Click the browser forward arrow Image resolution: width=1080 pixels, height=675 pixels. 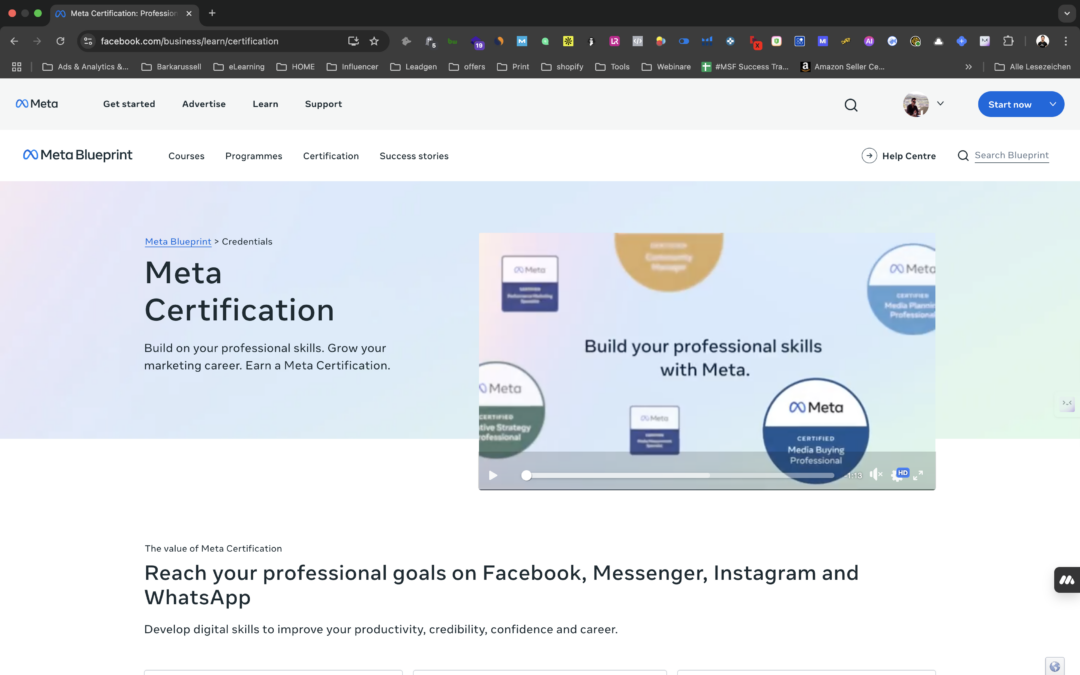(x=37, y=41)
